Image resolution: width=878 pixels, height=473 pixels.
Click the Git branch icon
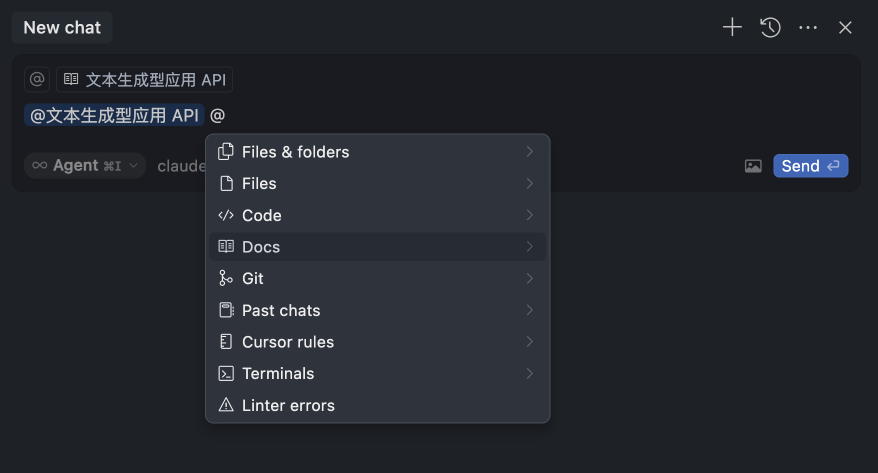point(226,279)
